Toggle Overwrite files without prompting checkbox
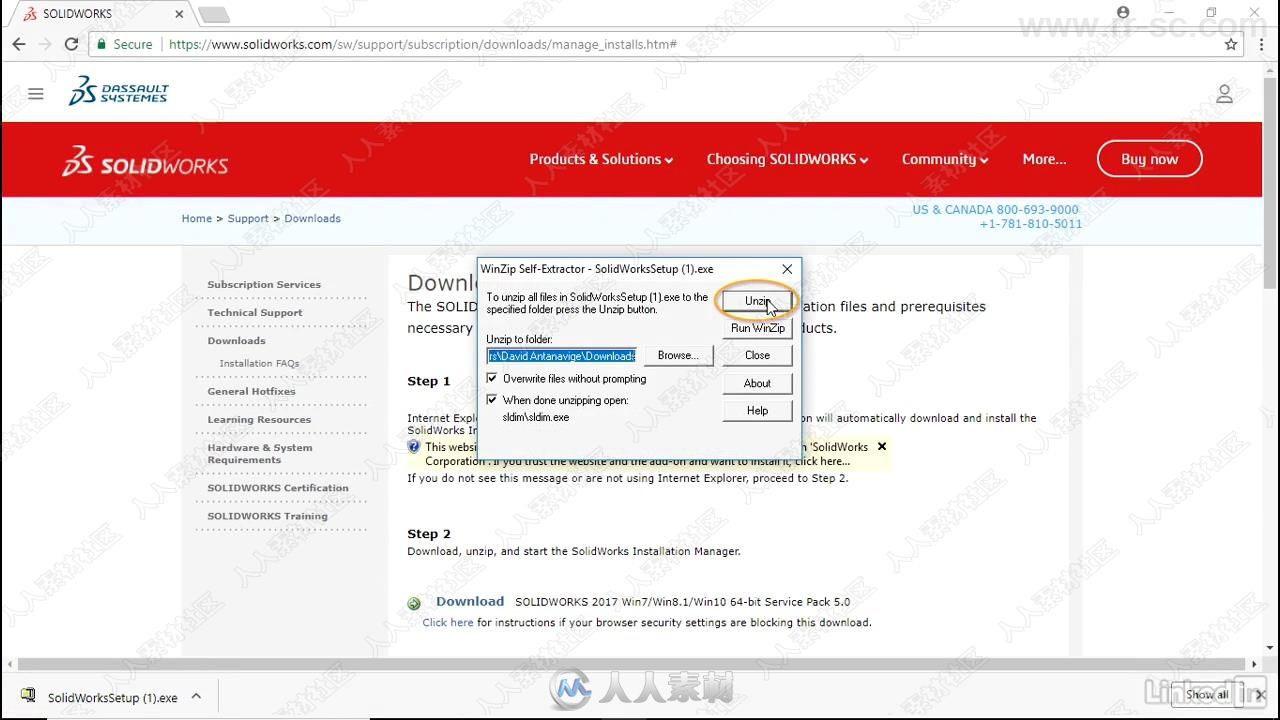The image size is (1280, 720). point(491,378)
